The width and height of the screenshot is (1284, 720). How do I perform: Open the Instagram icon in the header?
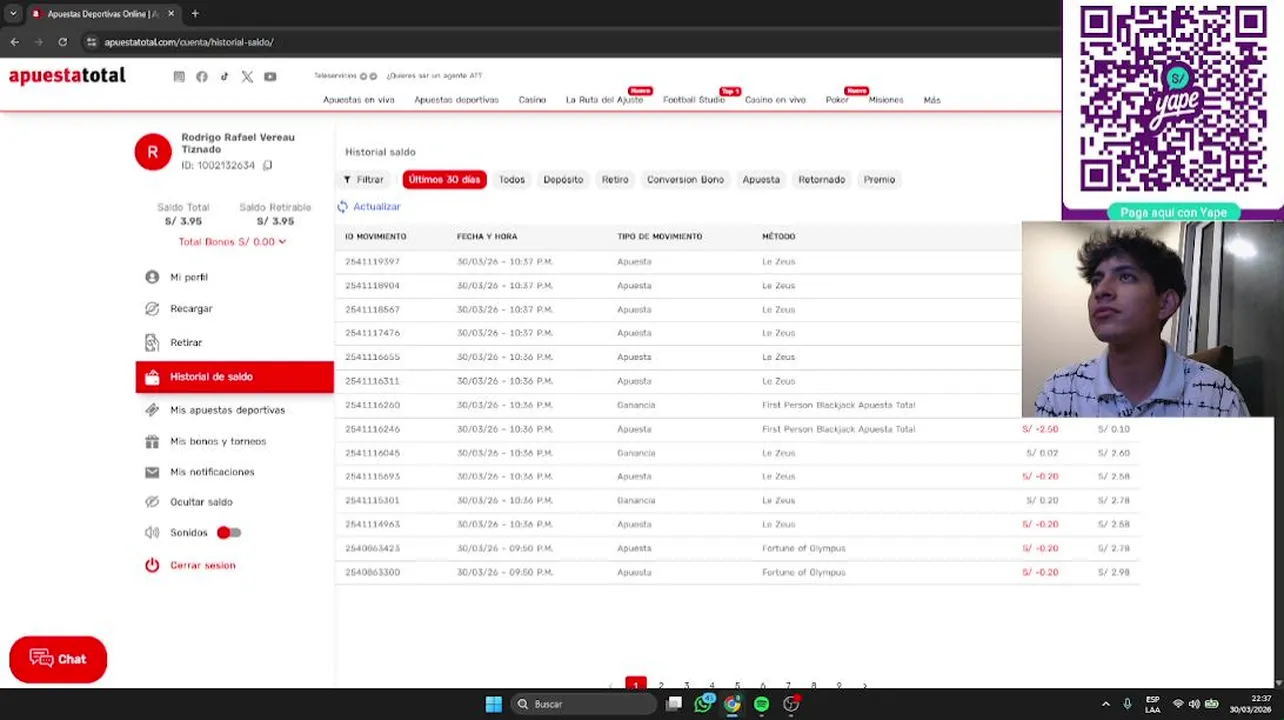179,77
